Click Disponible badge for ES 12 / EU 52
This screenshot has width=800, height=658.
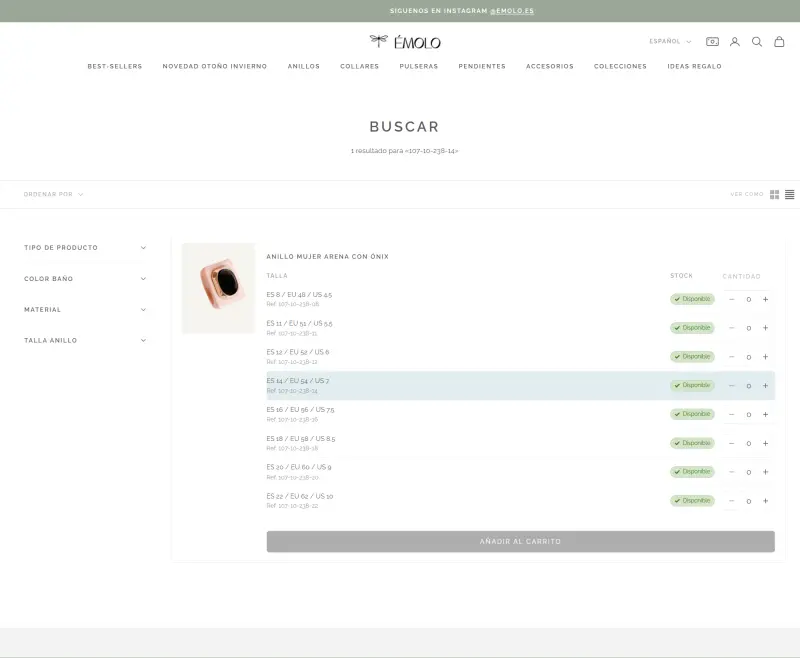(692, 357)
